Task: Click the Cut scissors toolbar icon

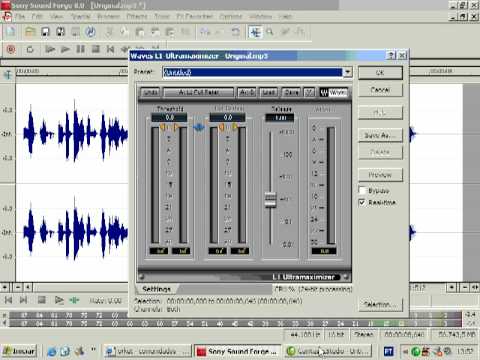Action: tap(109, 32)
